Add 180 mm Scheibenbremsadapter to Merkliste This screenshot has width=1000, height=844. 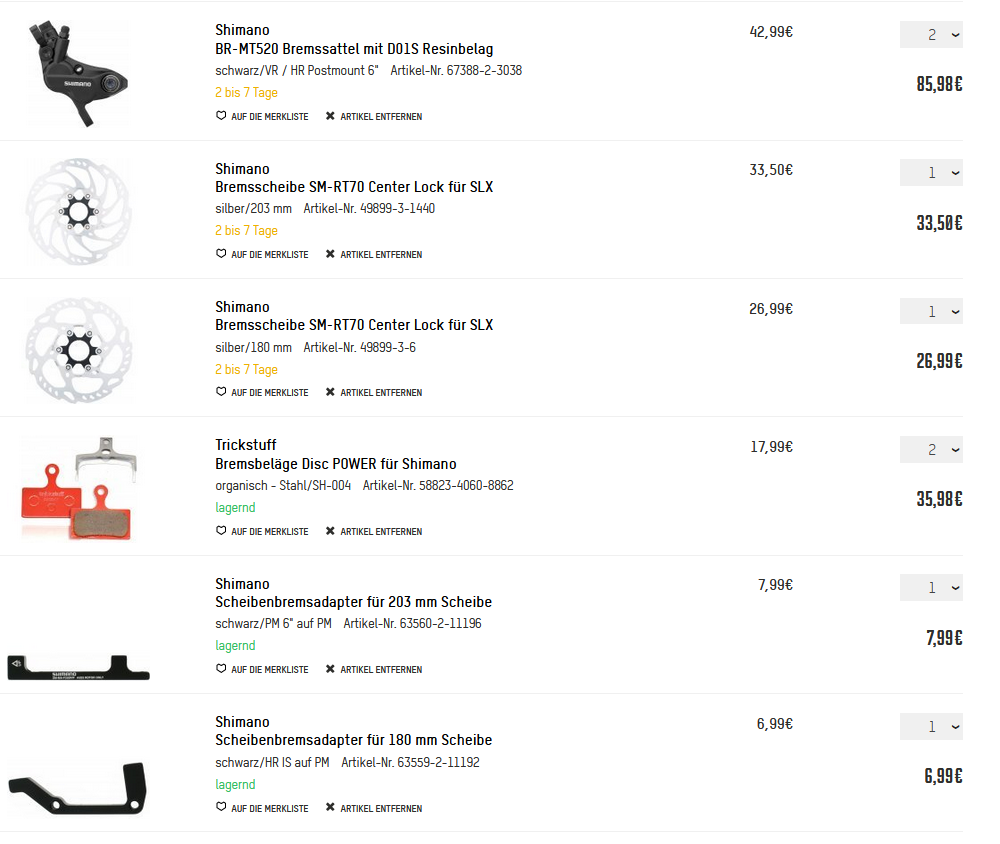pyautogui.click(x=262, y=808)
